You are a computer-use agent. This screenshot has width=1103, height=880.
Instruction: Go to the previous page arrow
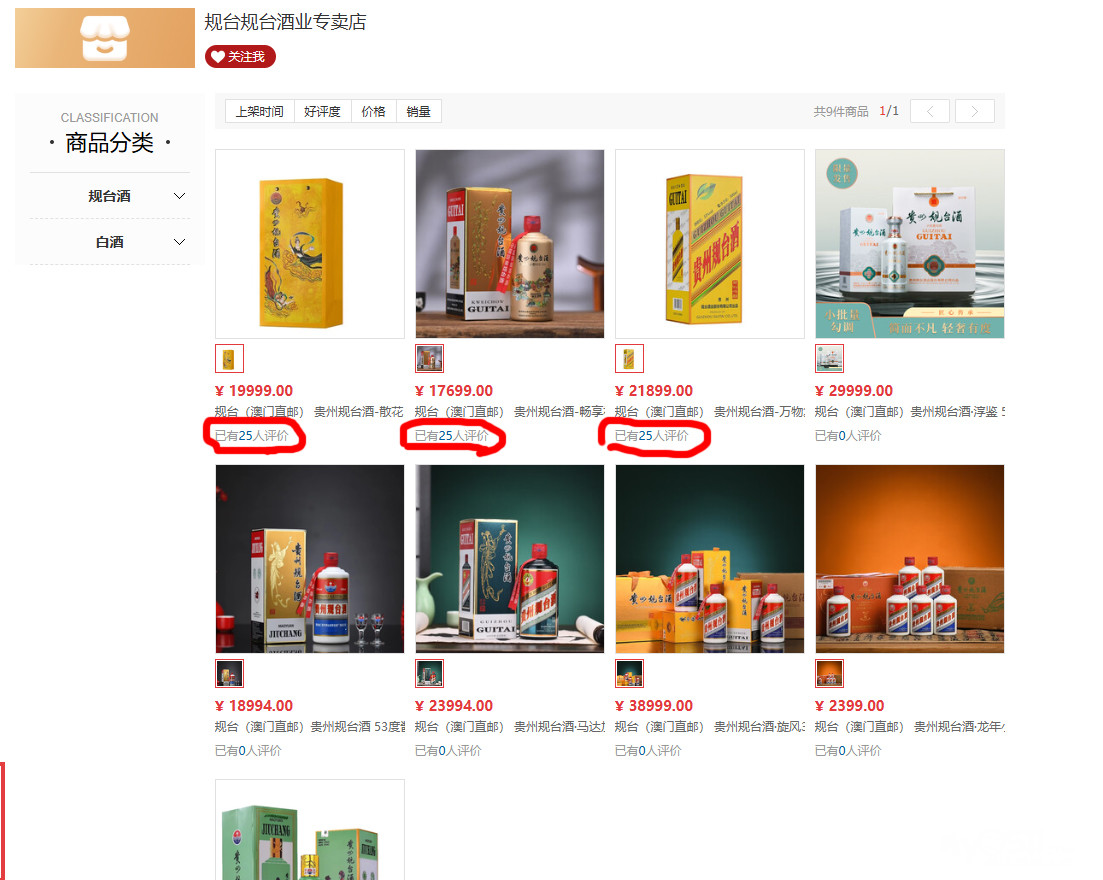pos(929,112)
